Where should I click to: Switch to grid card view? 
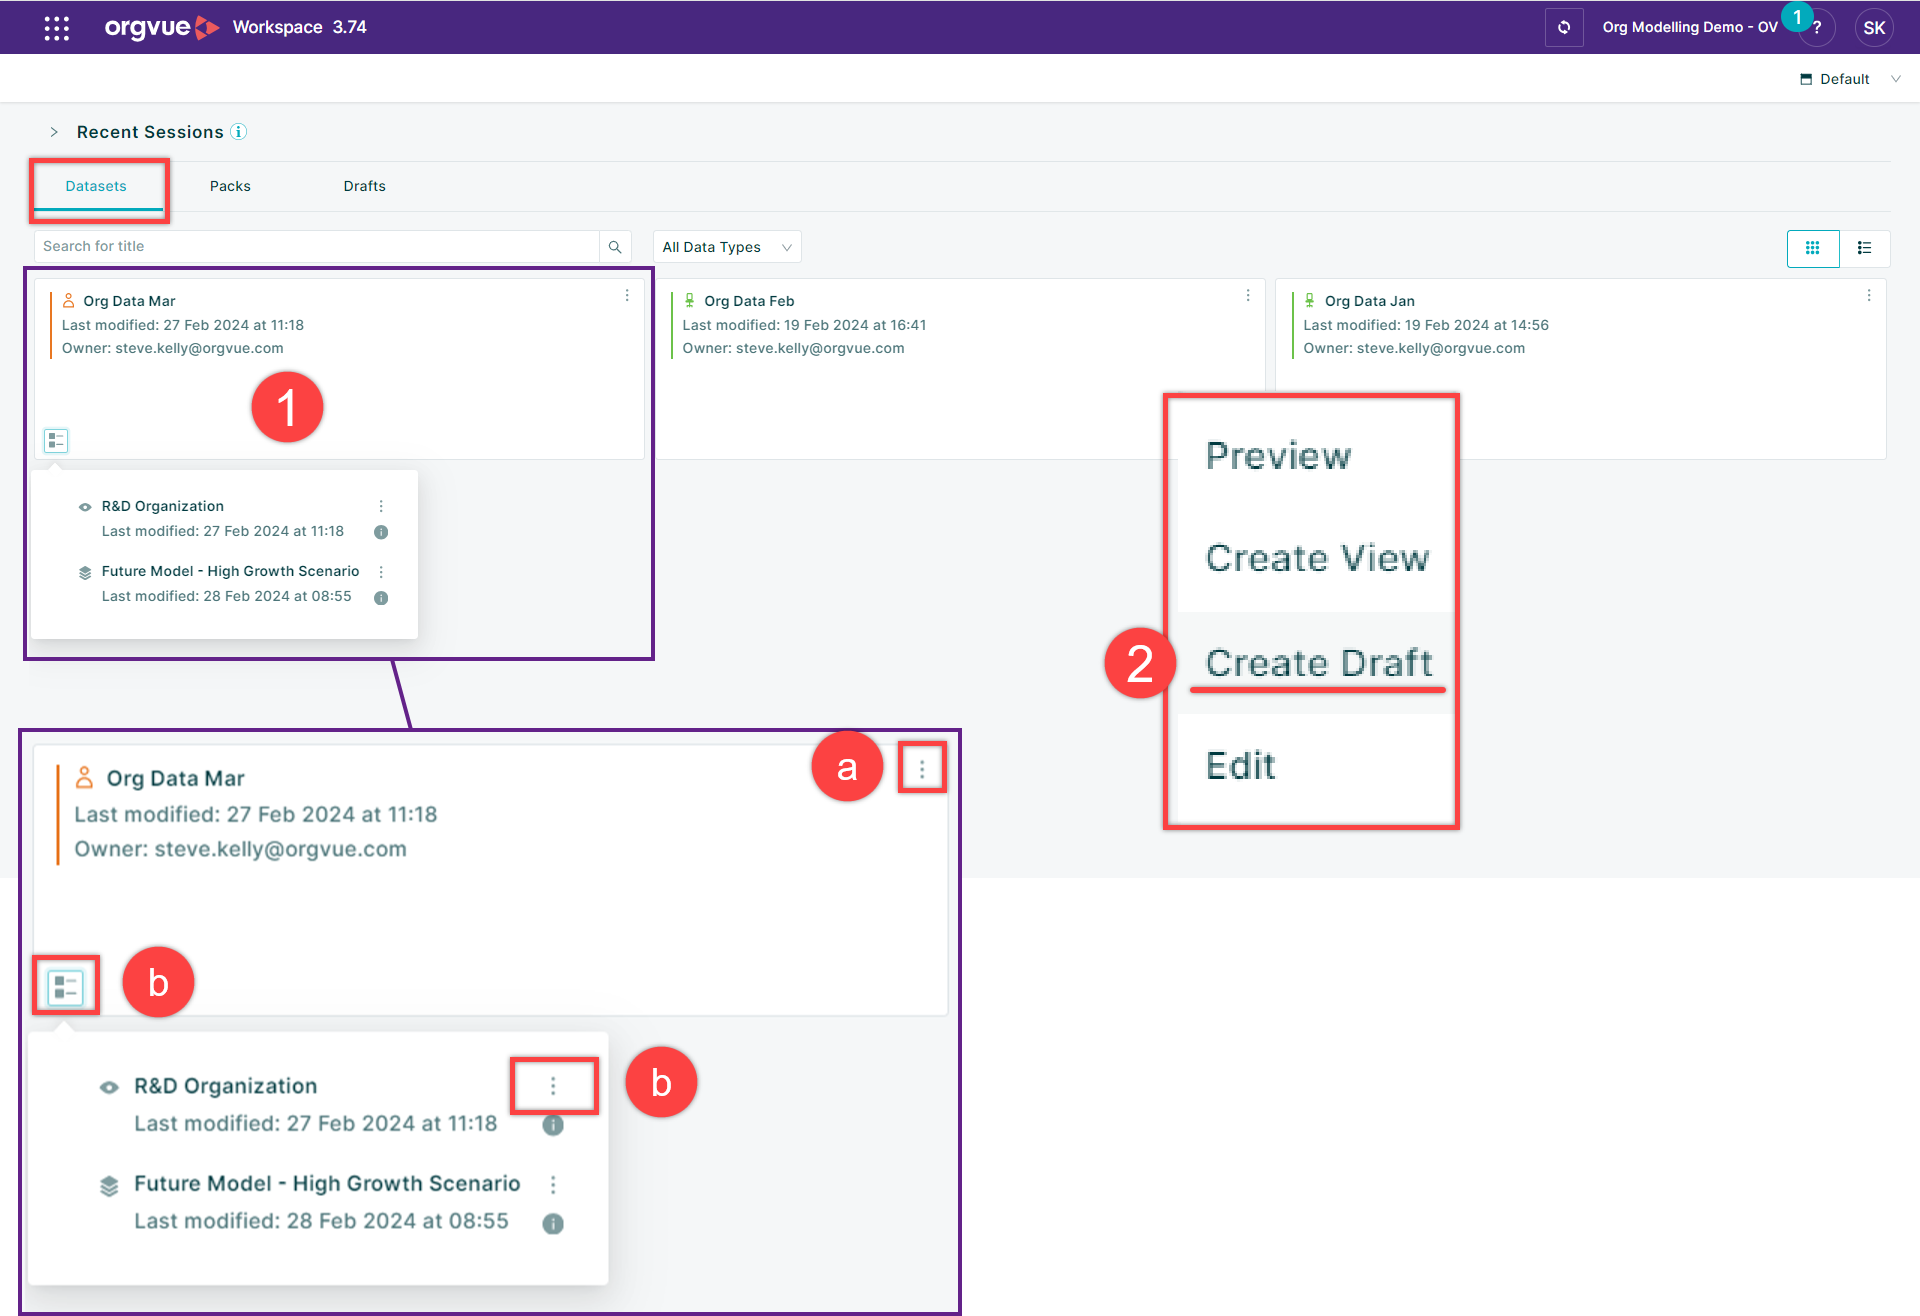tap(1812, 248)
